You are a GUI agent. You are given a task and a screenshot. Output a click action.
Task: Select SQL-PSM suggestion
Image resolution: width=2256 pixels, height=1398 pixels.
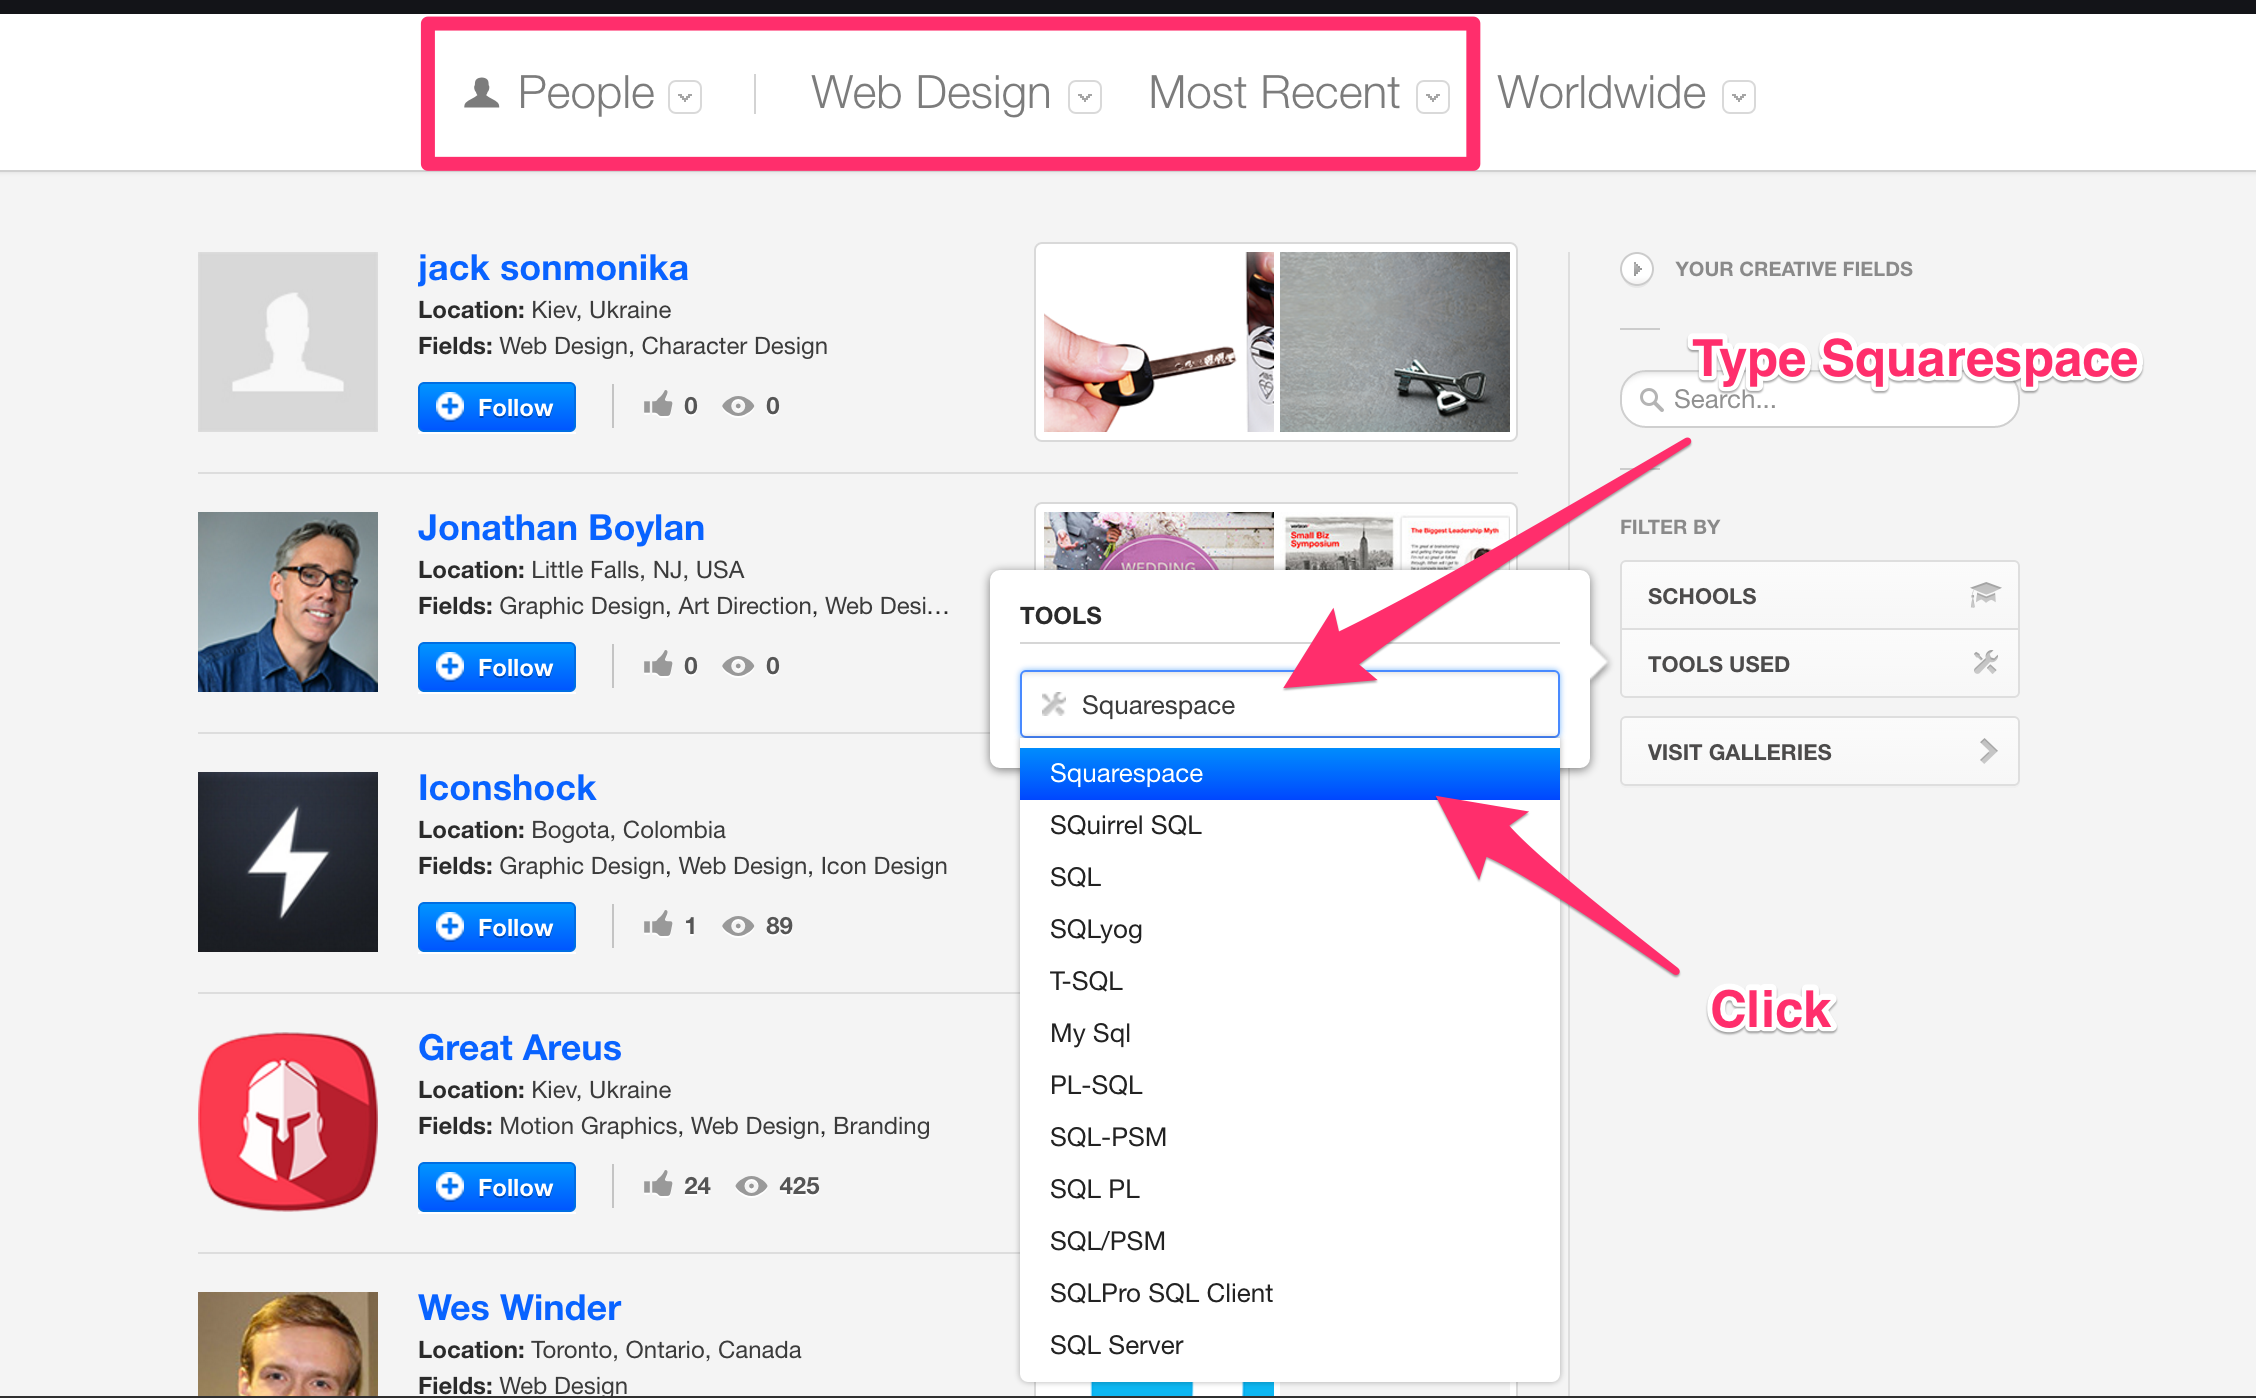(x=1289, y=1138)
